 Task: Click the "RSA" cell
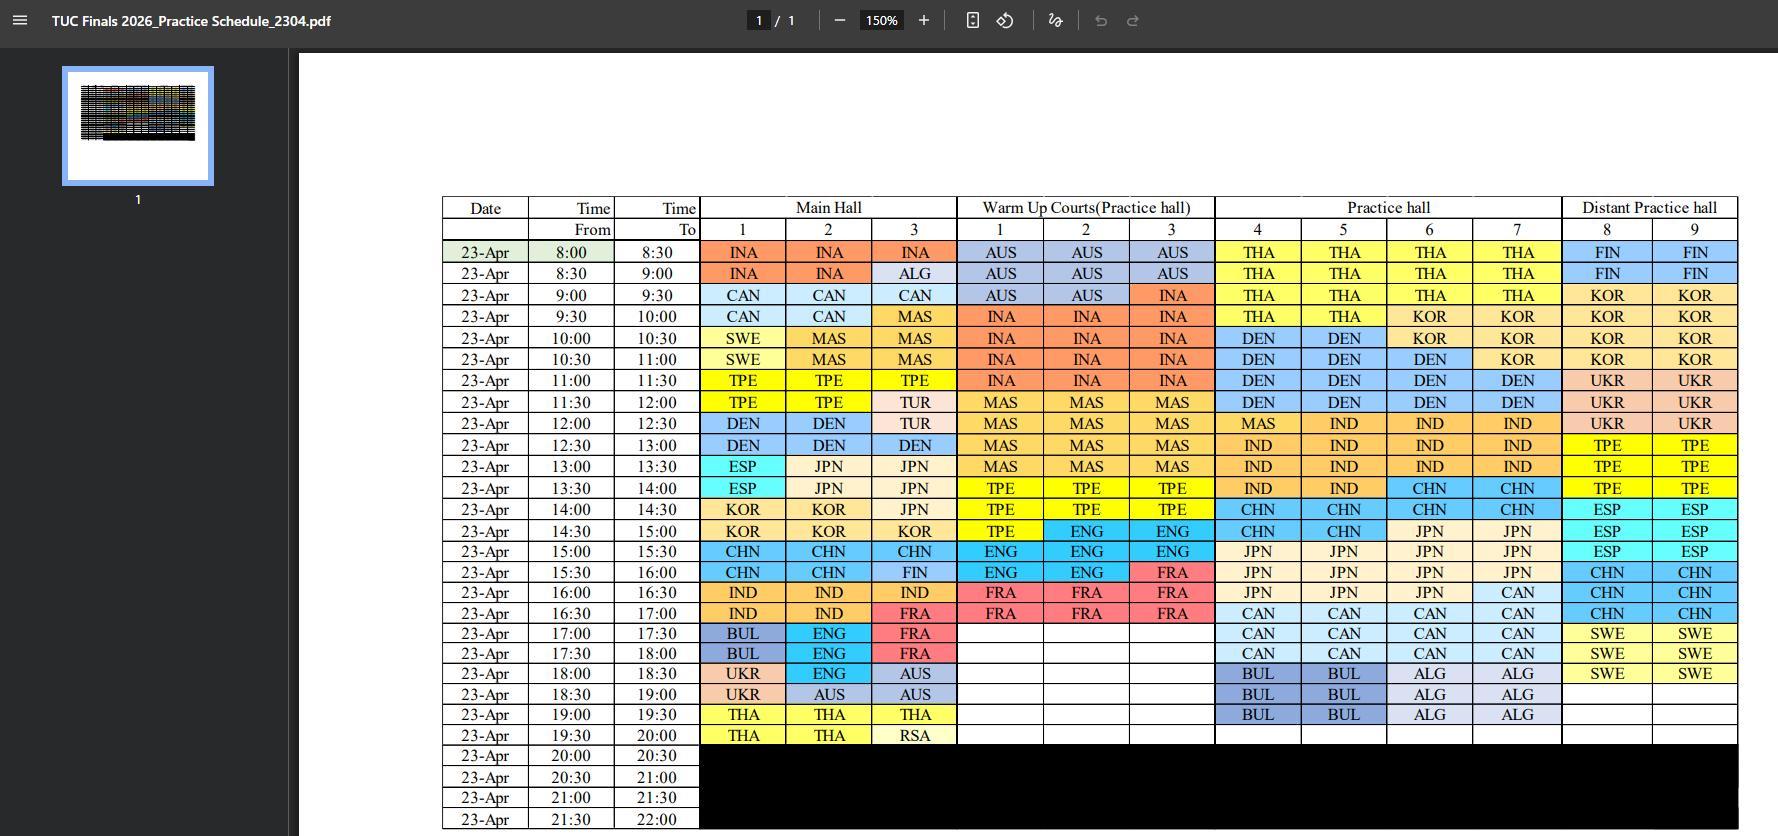914,735
